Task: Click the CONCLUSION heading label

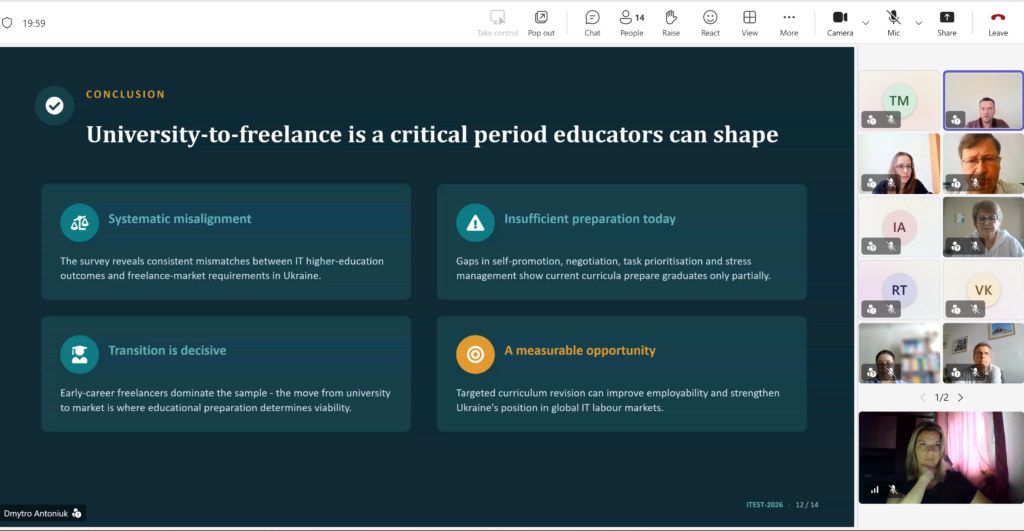Action: 125,94
